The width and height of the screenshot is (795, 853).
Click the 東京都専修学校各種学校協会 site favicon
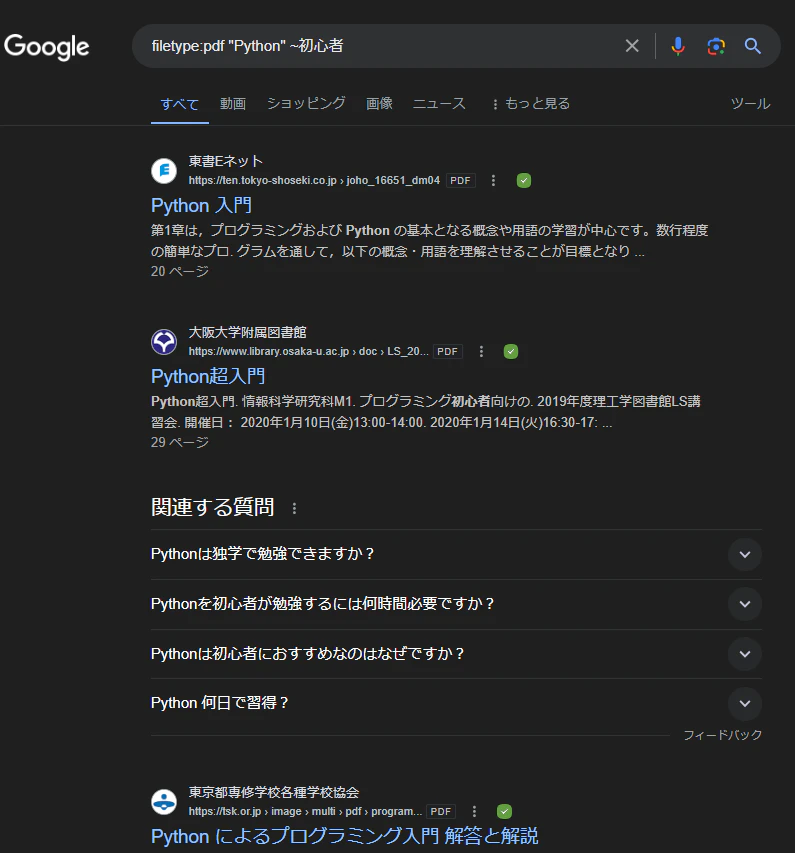[x=164, y=802]
